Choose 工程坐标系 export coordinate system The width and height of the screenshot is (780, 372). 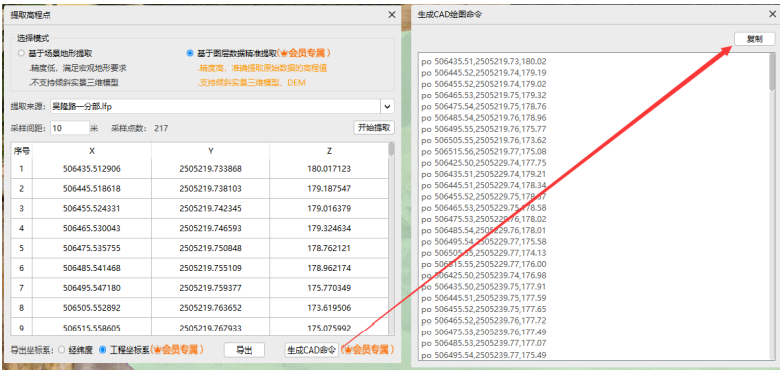click(102, 350)
